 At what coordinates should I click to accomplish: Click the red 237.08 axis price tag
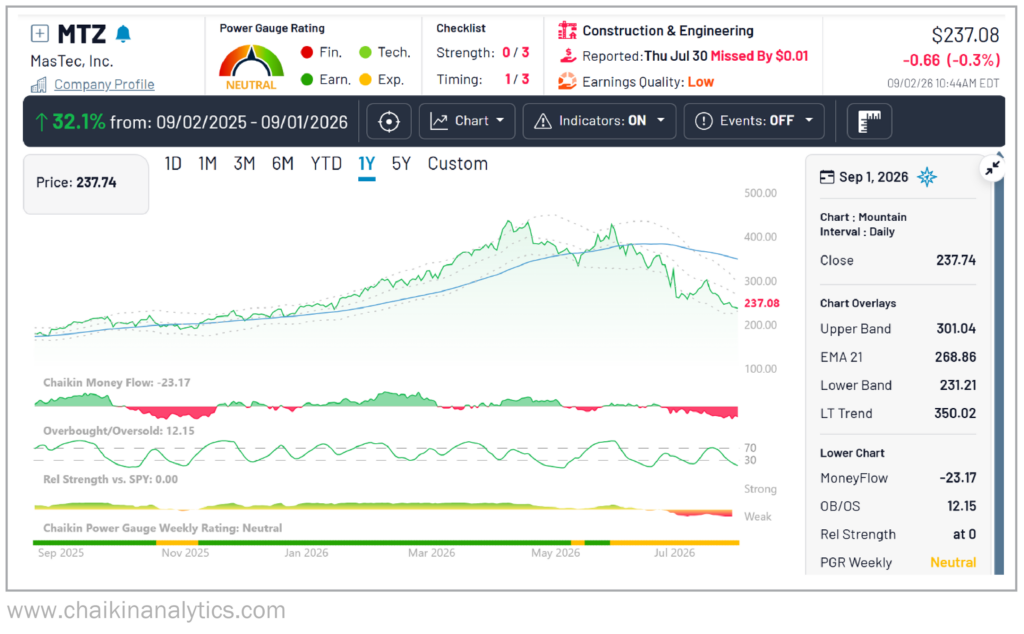(x=761, y=303)
